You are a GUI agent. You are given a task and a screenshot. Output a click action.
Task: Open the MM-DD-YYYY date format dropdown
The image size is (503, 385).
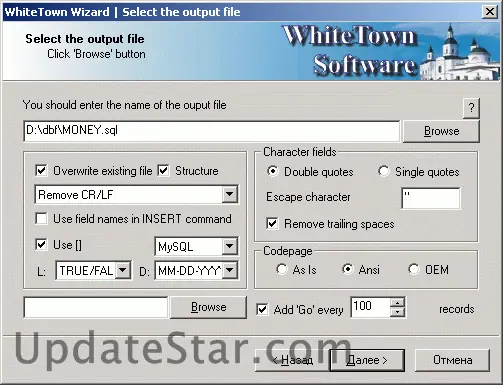(x=230, y=270)
